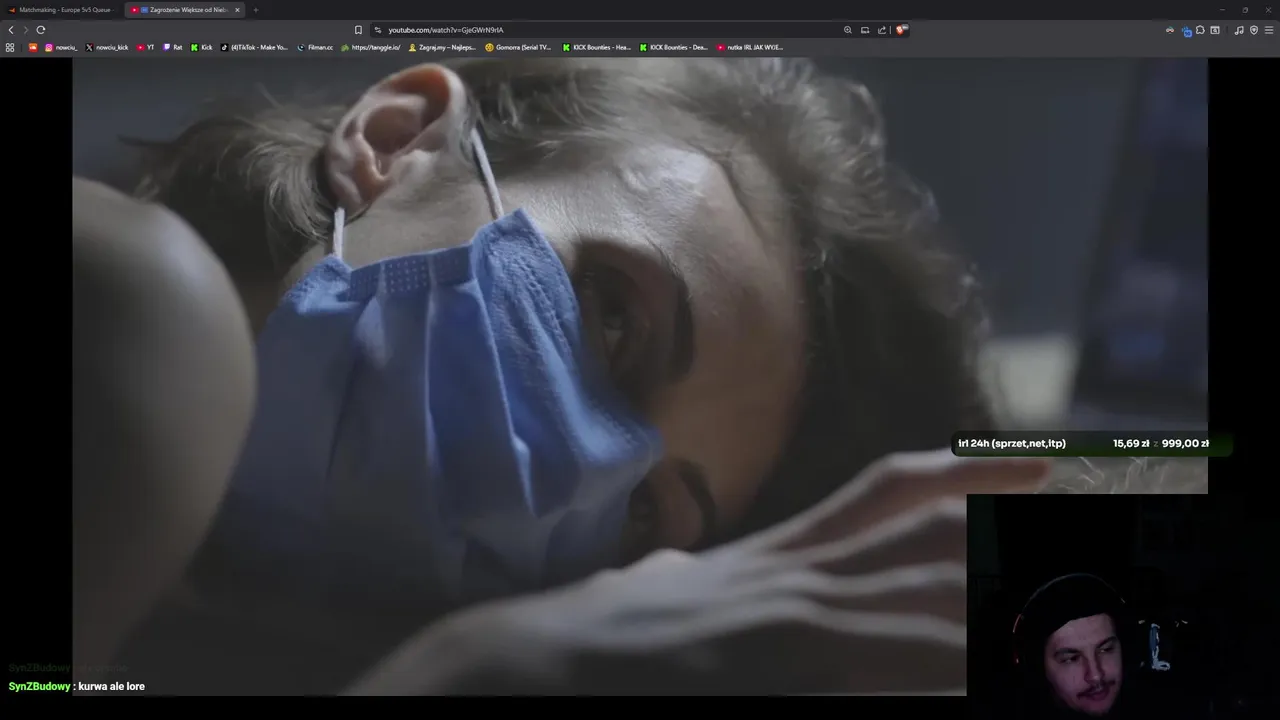Reload the current YouTube page
Image resolution: width=1280 pixels, height=720 pixels.
[41, 30]
